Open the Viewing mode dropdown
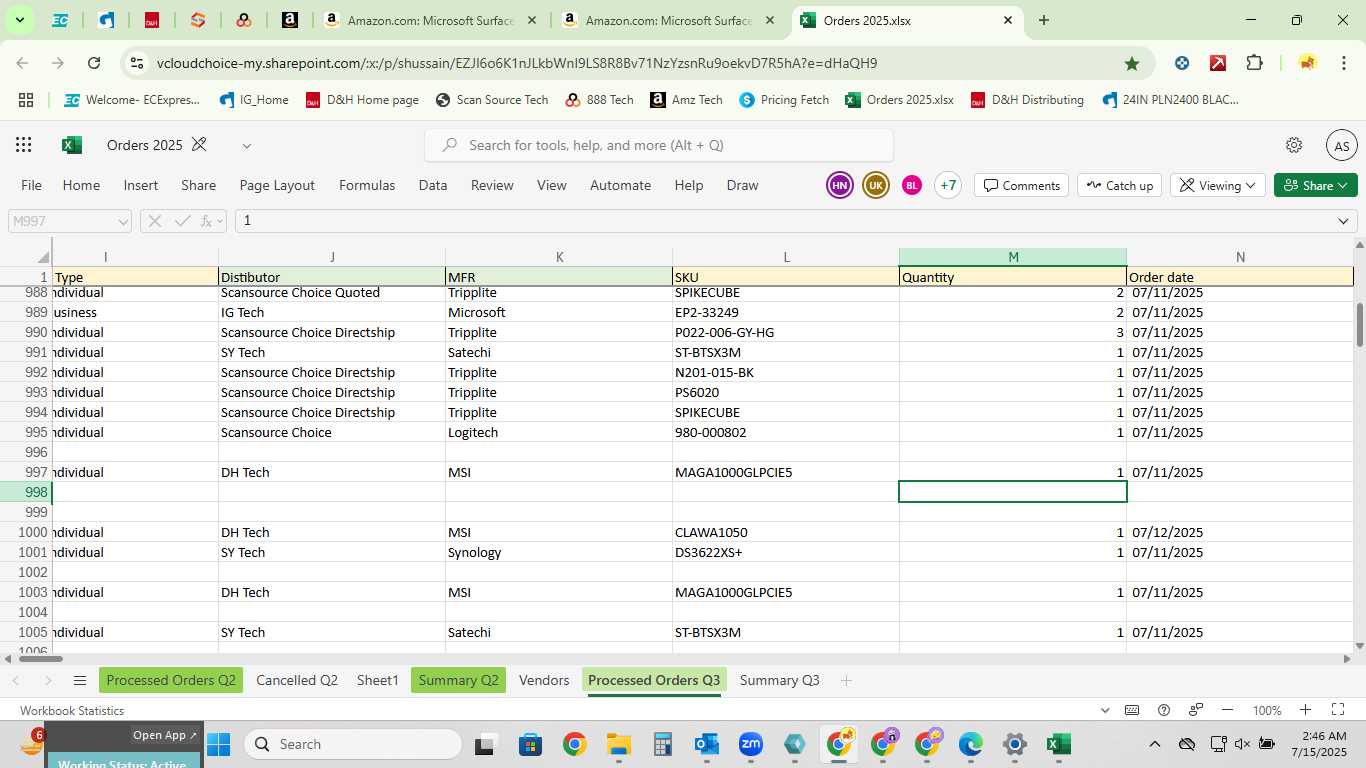 click(x=1217, y=185)
